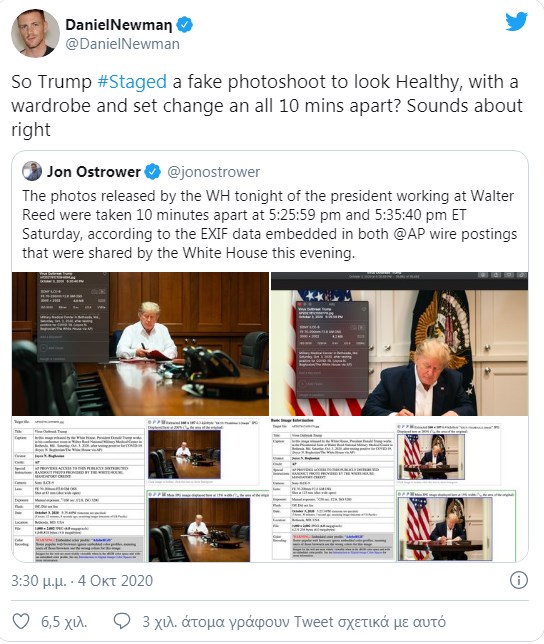The image size is (544, 644).
Task: View photo of Trump beside the flag
Action: [x=399, y=344]
